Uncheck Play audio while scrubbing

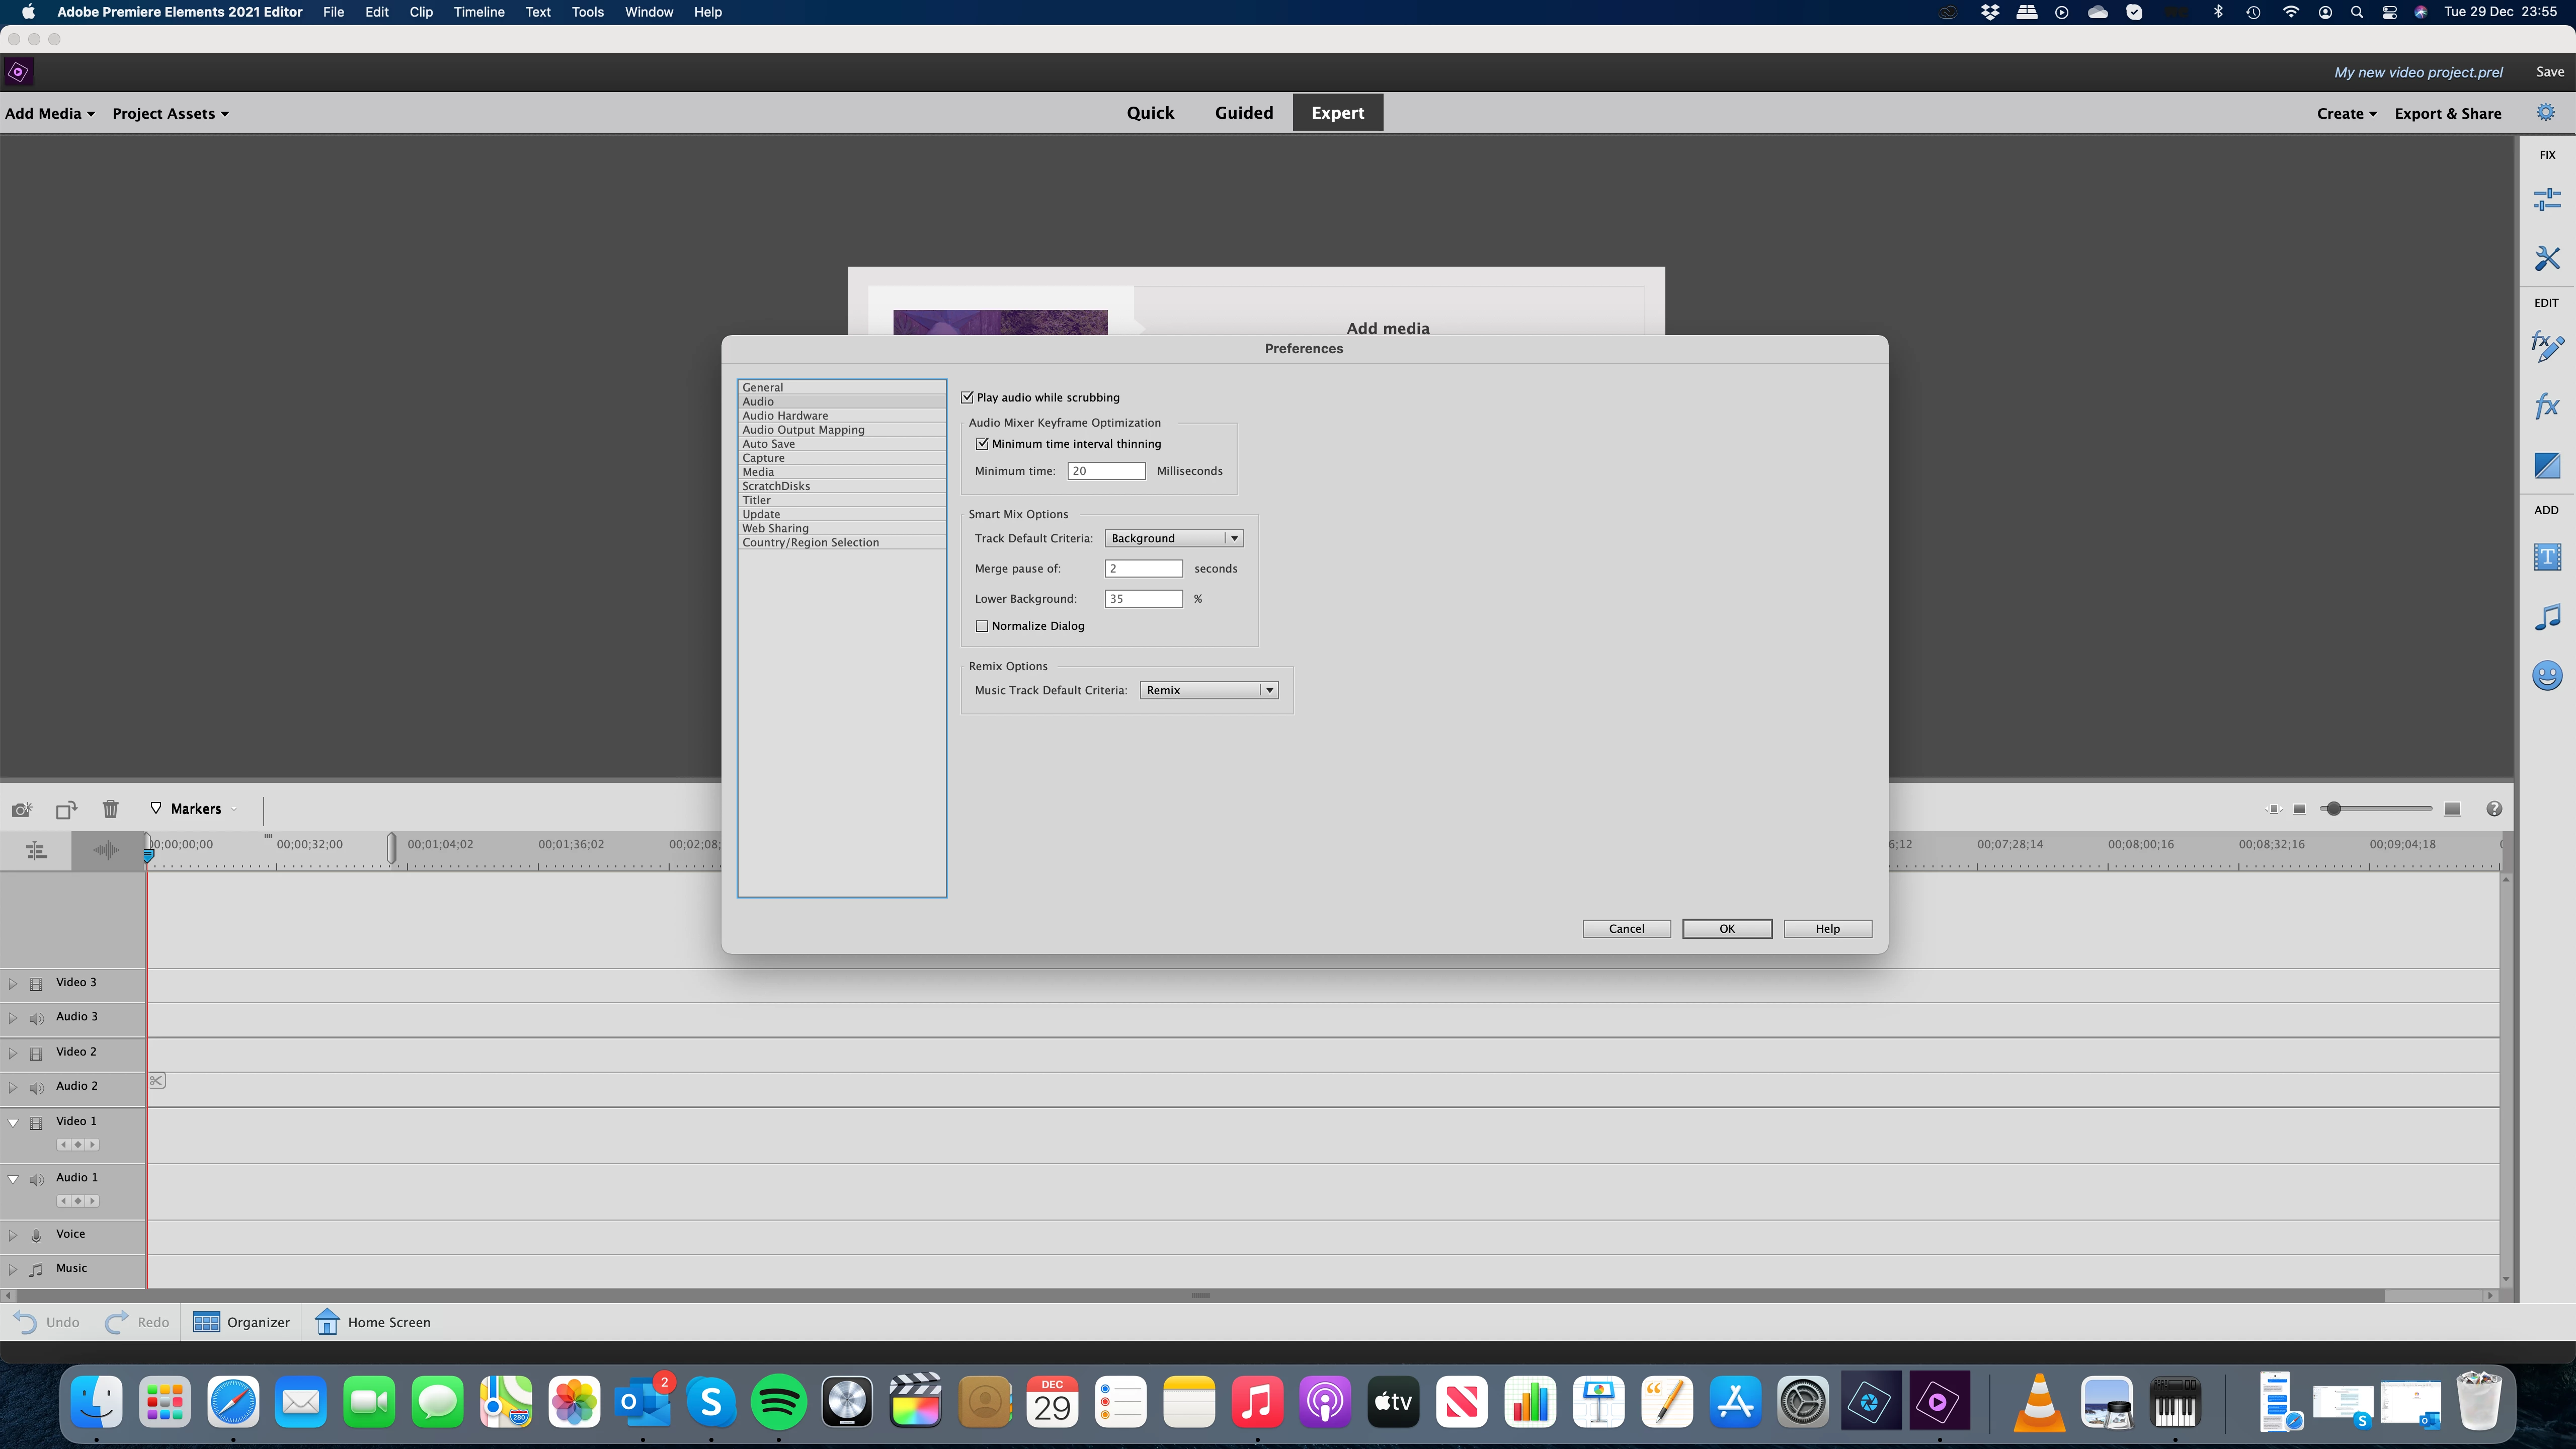click(967, 398)
